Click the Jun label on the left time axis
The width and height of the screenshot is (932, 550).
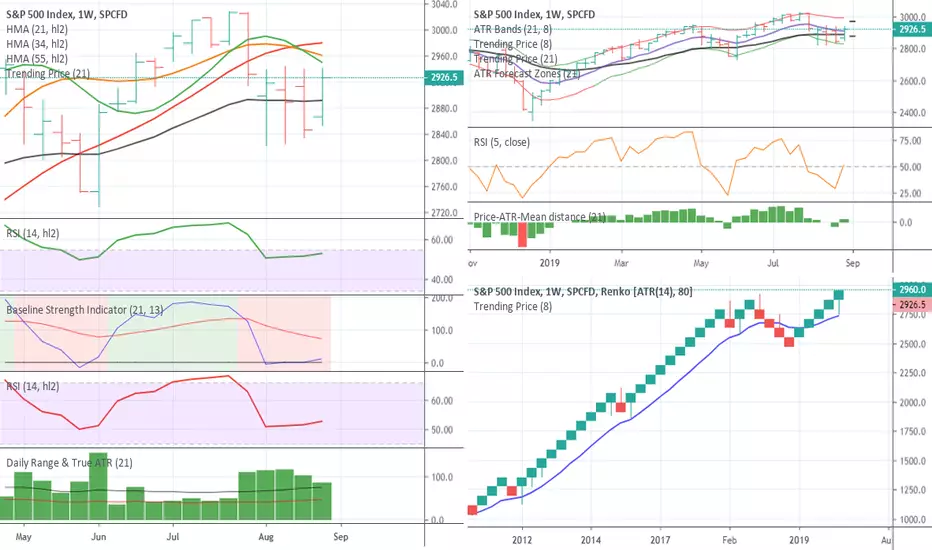[99, 536]
